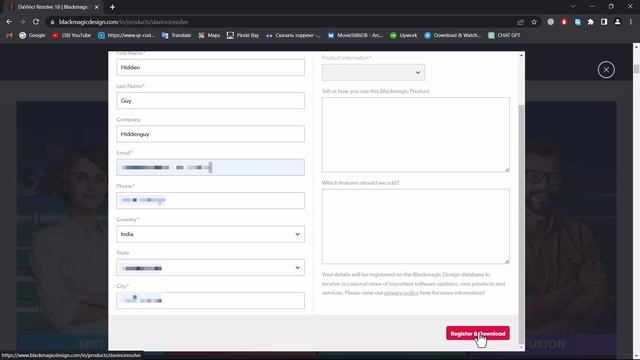Click the browser page's vertical scrollbar
640x360 pixels.
[x=636, y=69]
